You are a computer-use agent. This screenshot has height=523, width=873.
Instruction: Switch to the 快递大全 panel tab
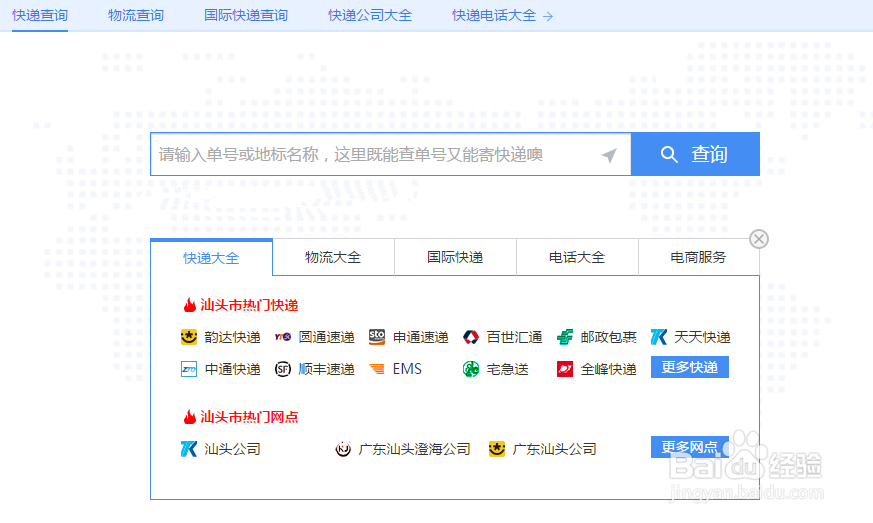tap(212, 258)
